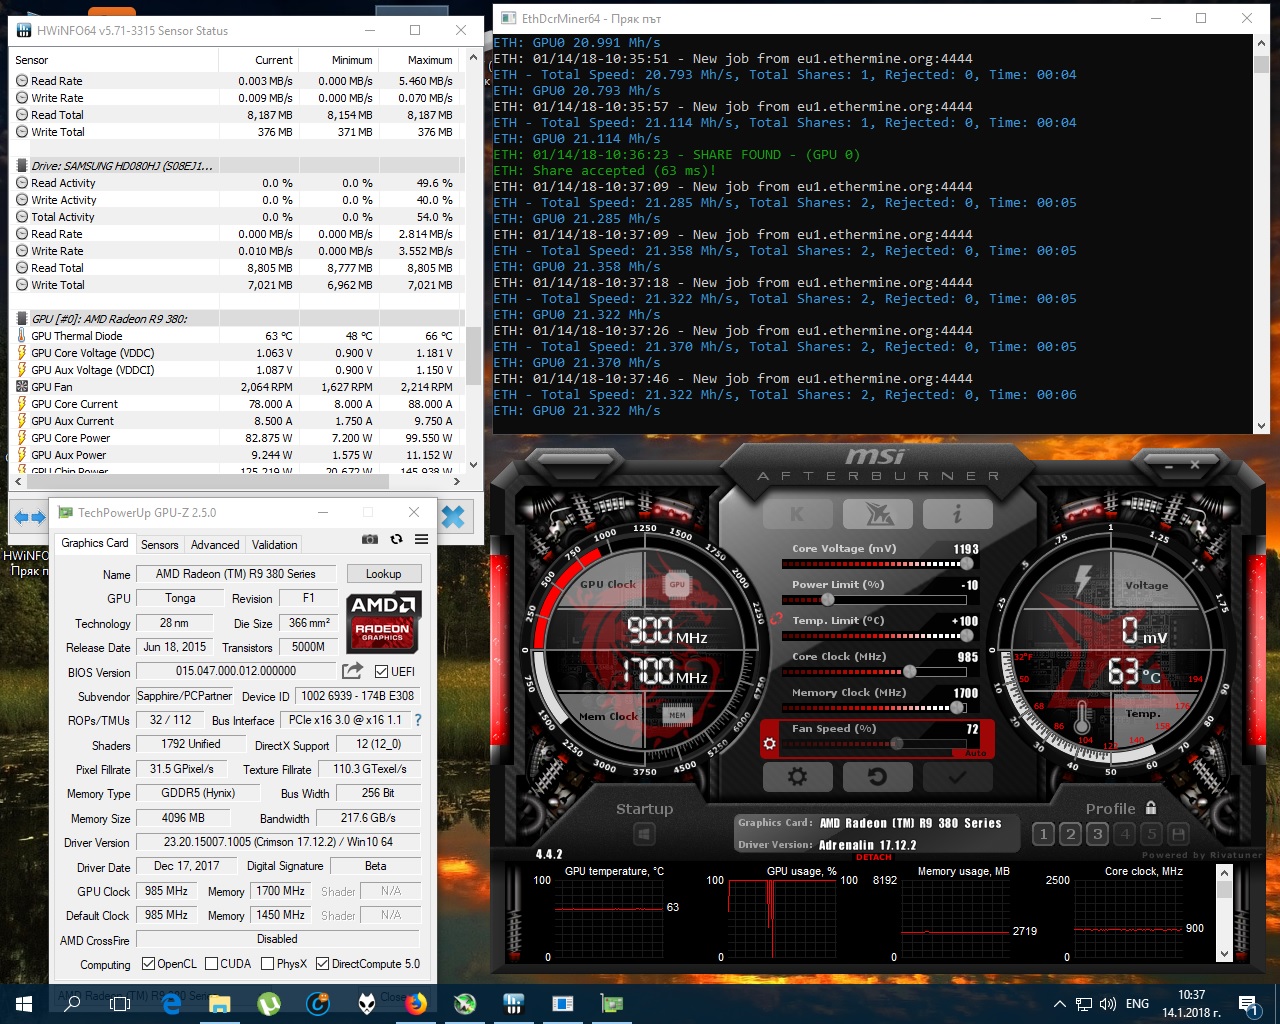Open the Action Center notifications icon

click(1248, 1003)
